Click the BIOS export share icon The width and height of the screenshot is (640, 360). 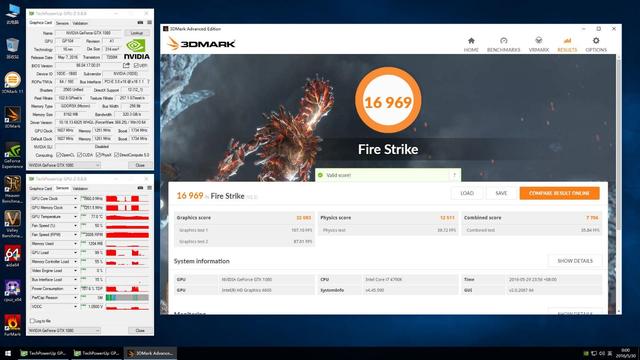pyautogui.click(x=126, y=65)
